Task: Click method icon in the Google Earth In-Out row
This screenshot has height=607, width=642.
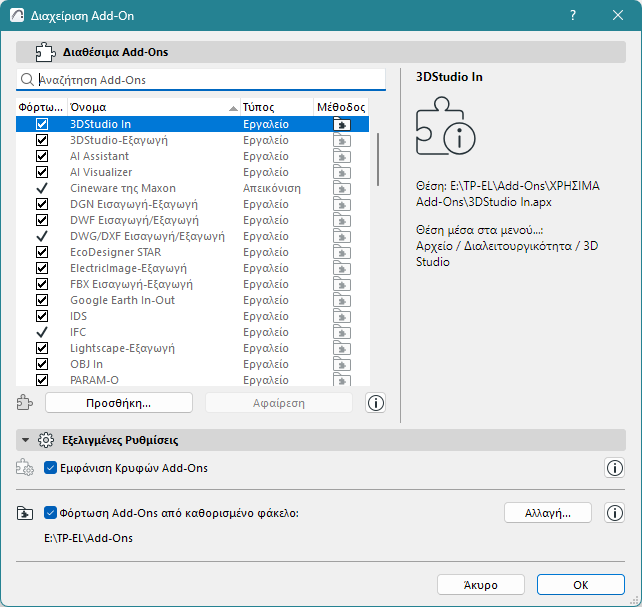Action: click(342, 300)
